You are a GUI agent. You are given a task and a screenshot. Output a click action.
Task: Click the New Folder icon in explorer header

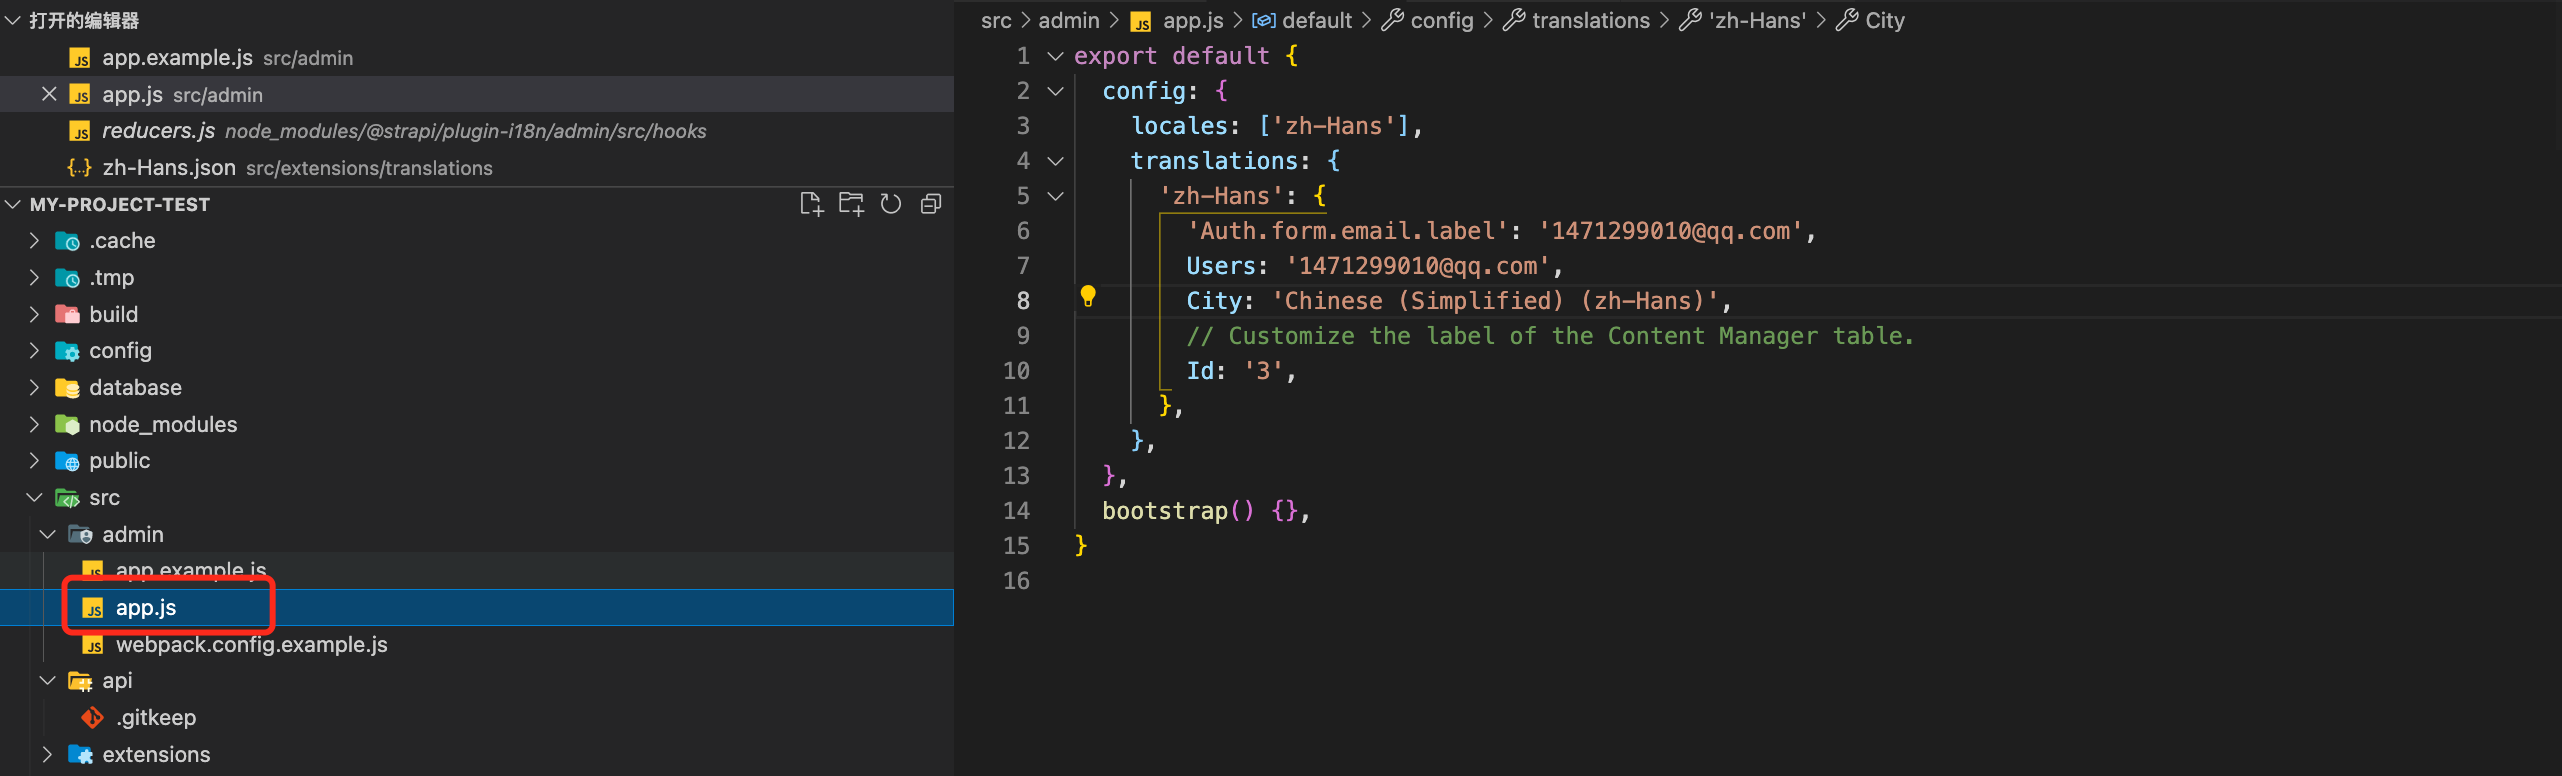(x=851, y=204)
